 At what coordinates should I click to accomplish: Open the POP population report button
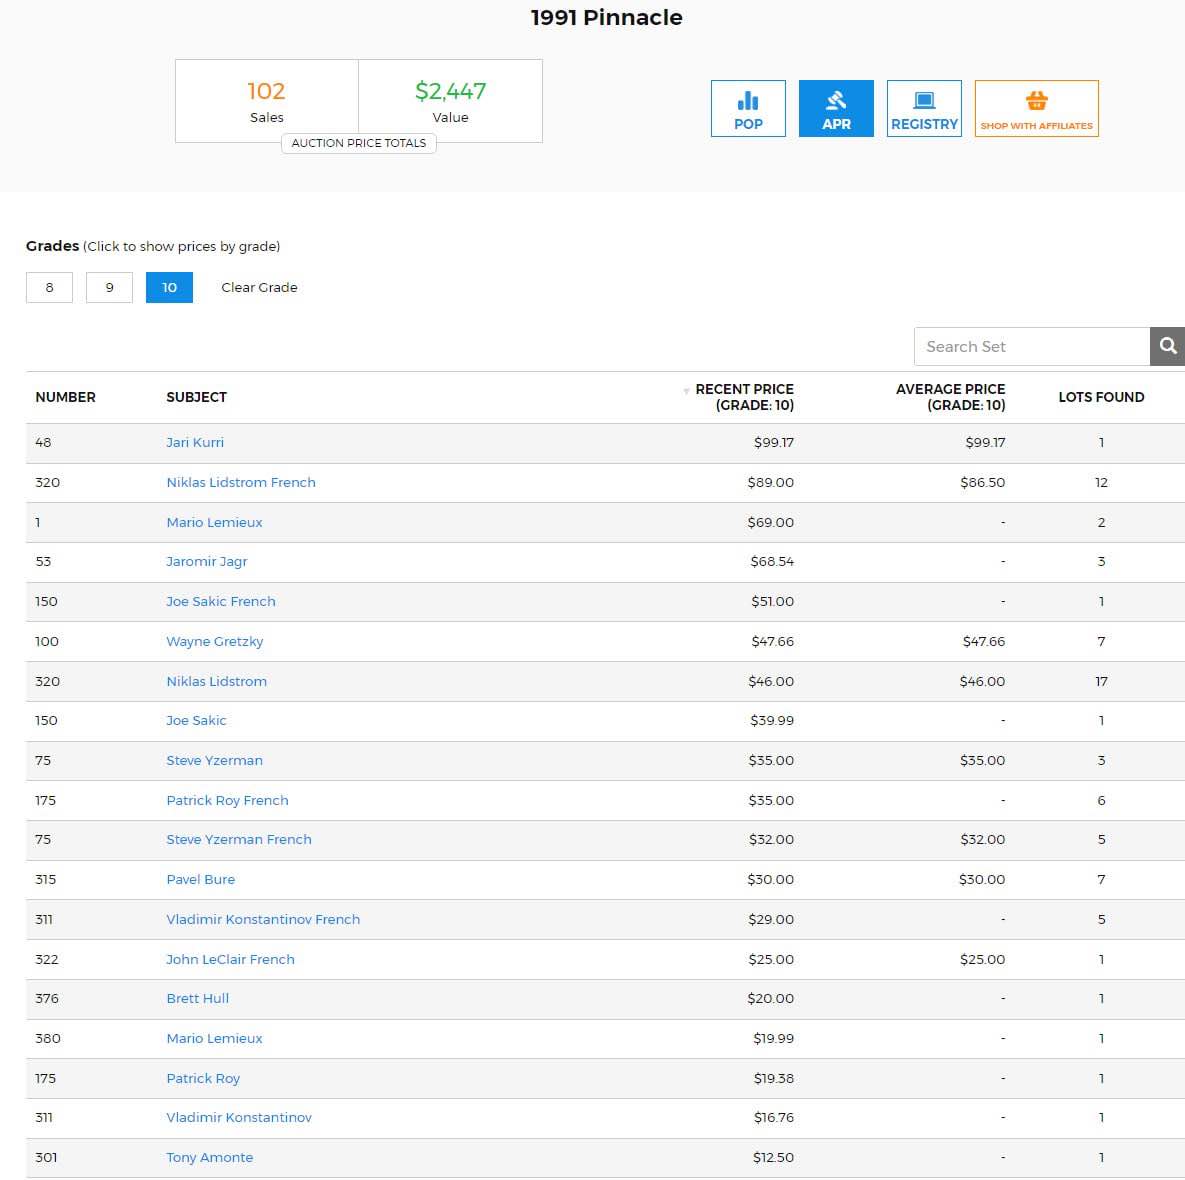[x=747, y=108]
